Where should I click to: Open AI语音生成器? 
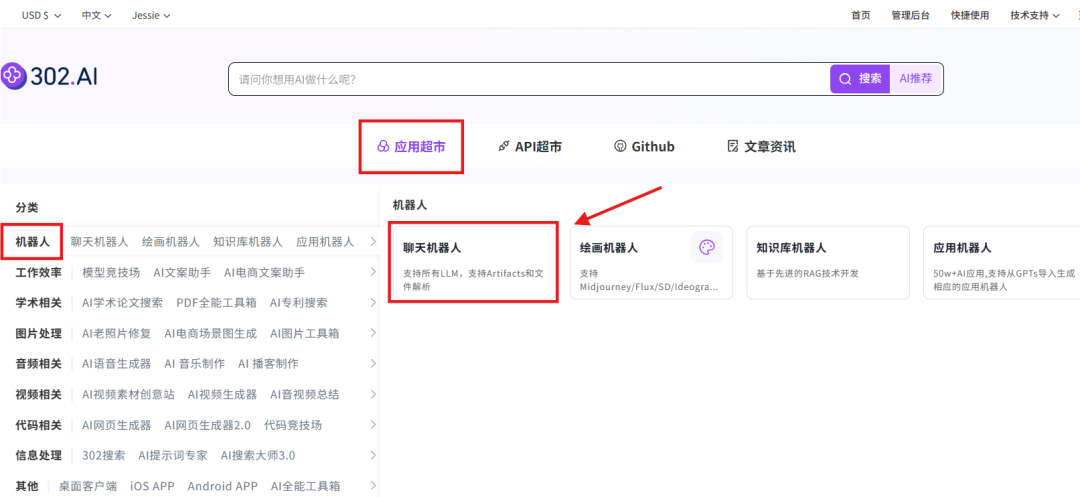tap(116, 363)
